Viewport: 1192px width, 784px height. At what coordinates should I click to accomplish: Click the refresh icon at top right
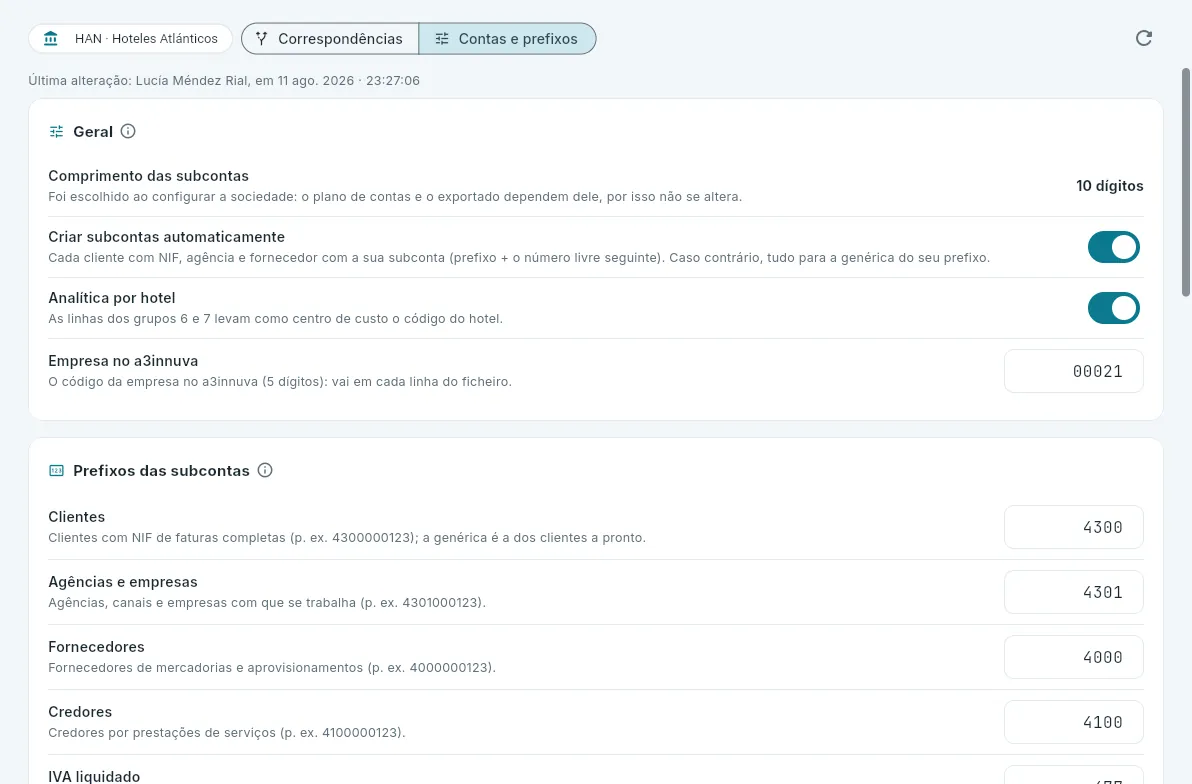pyautogui.click(x=1143, y=38)
